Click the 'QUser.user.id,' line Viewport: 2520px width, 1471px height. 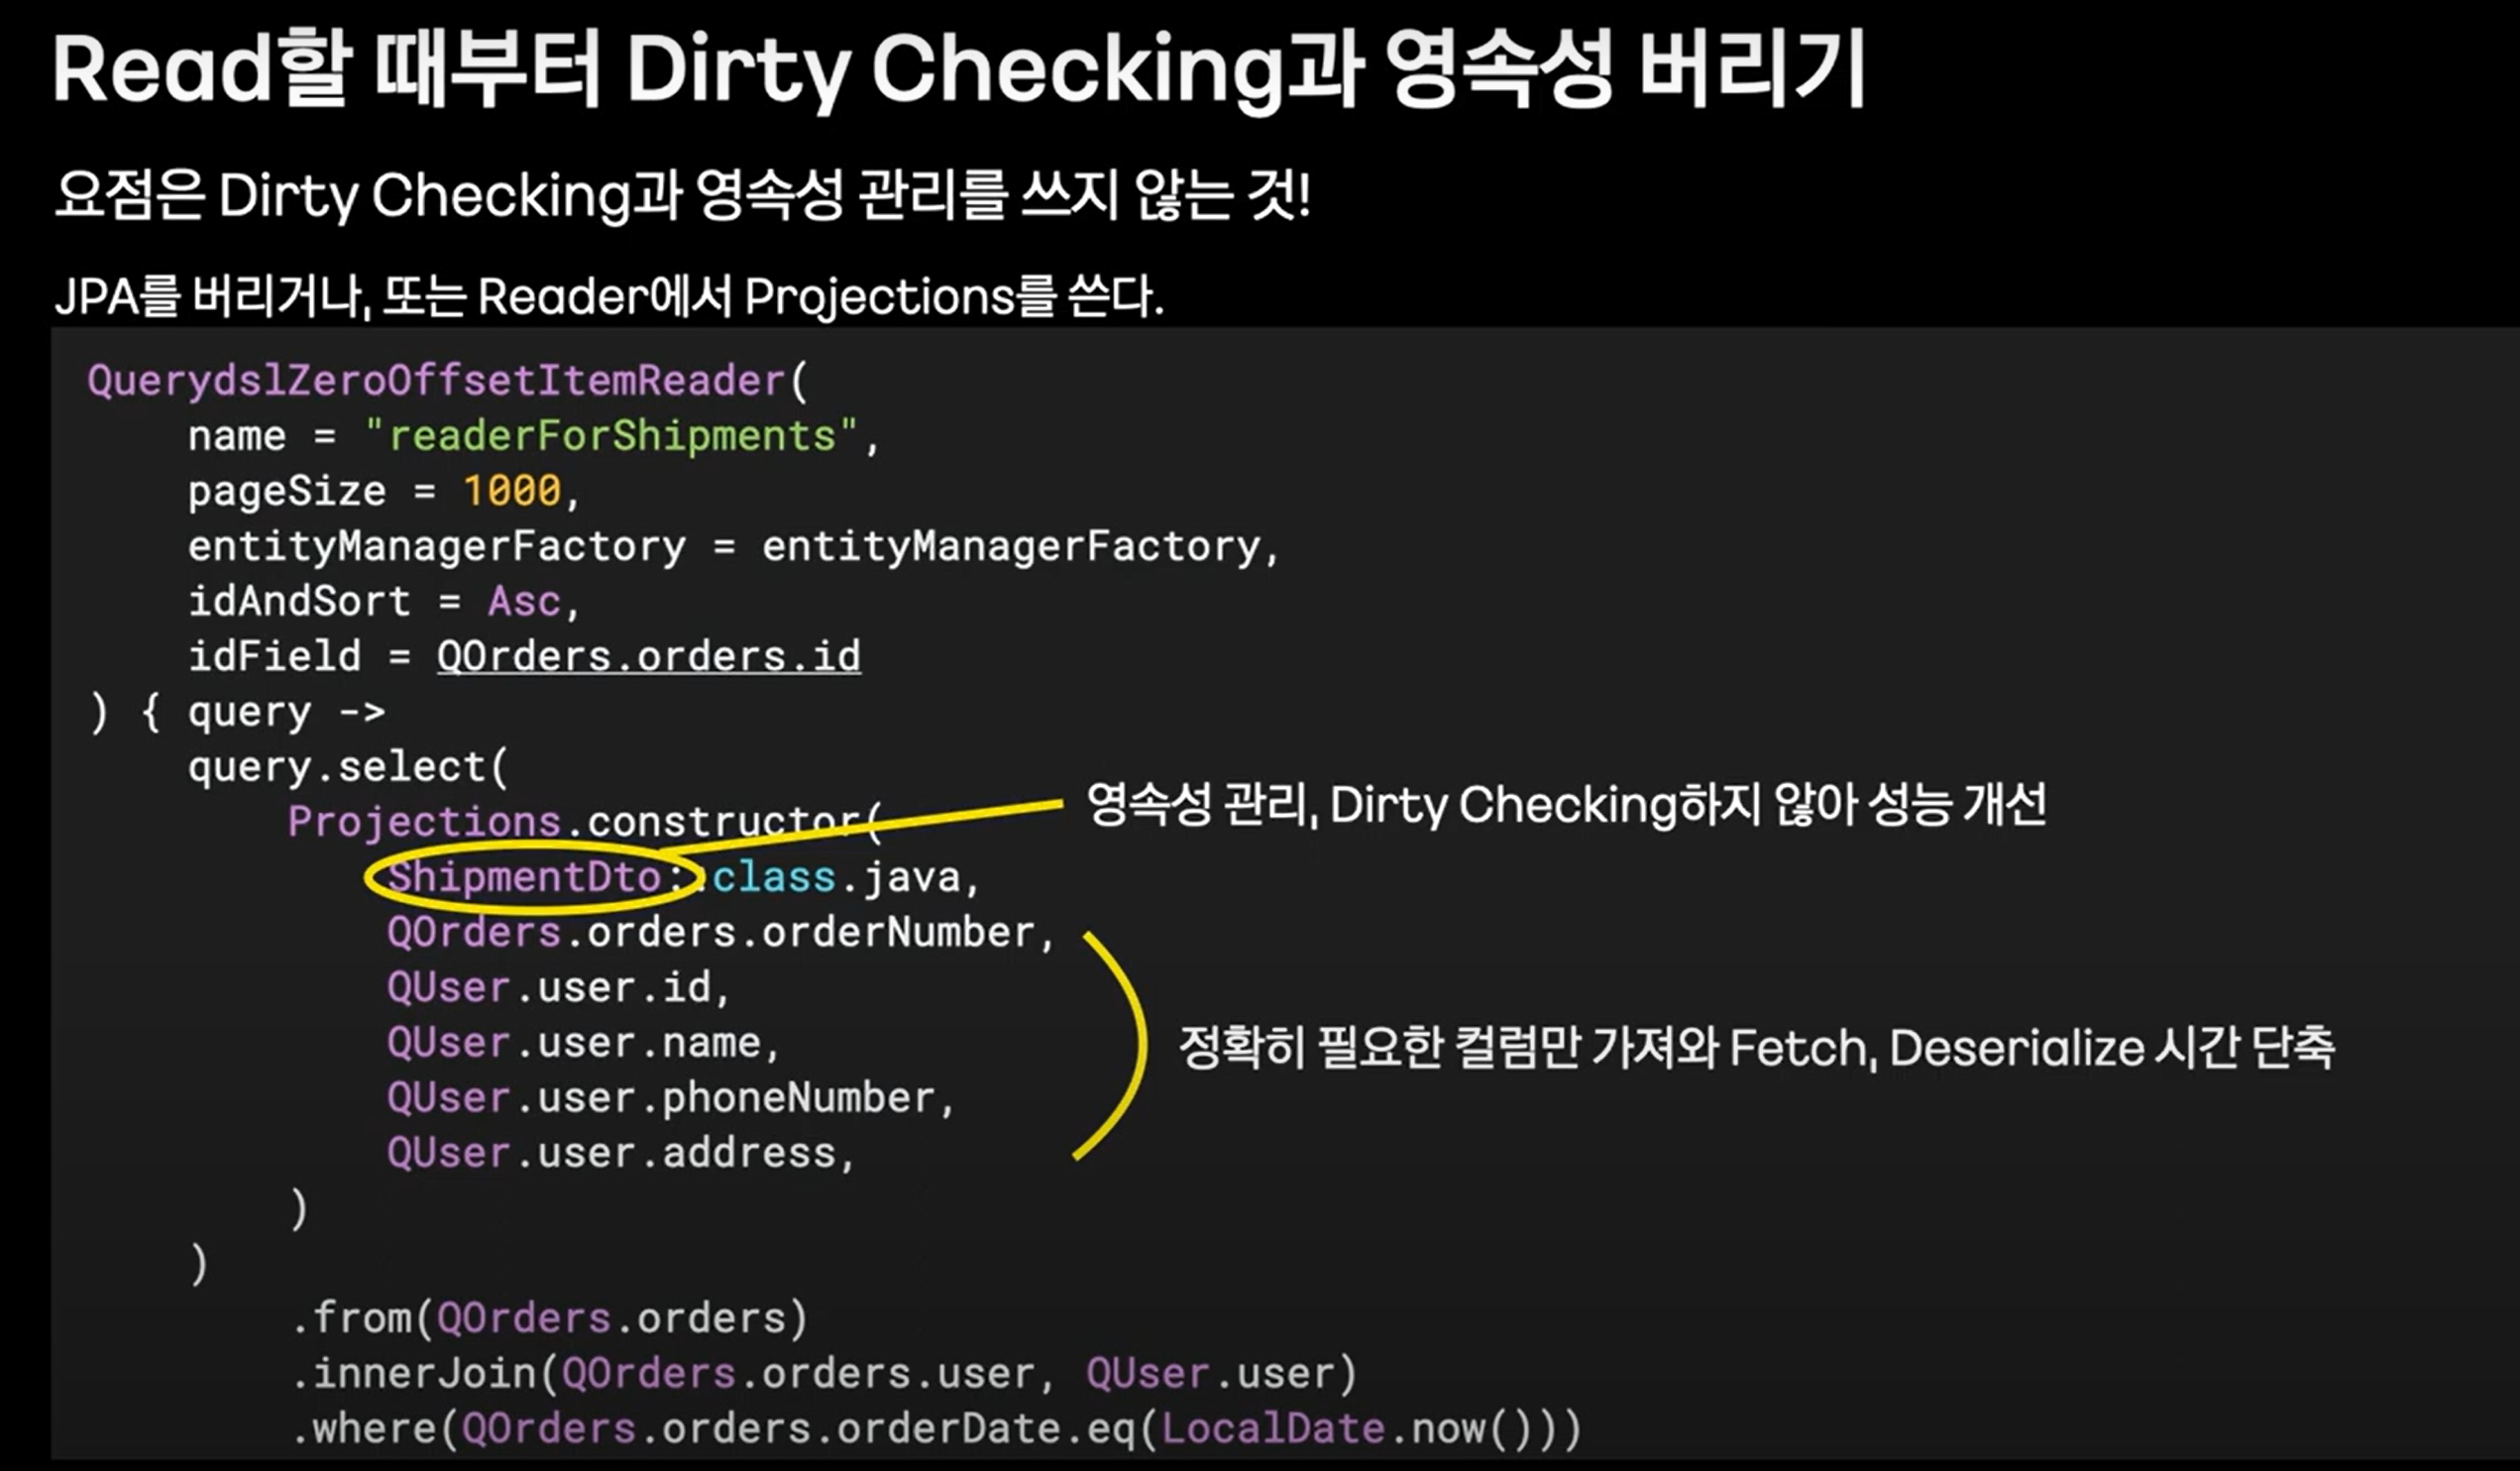pyautogui.click(x=558, y=987)
